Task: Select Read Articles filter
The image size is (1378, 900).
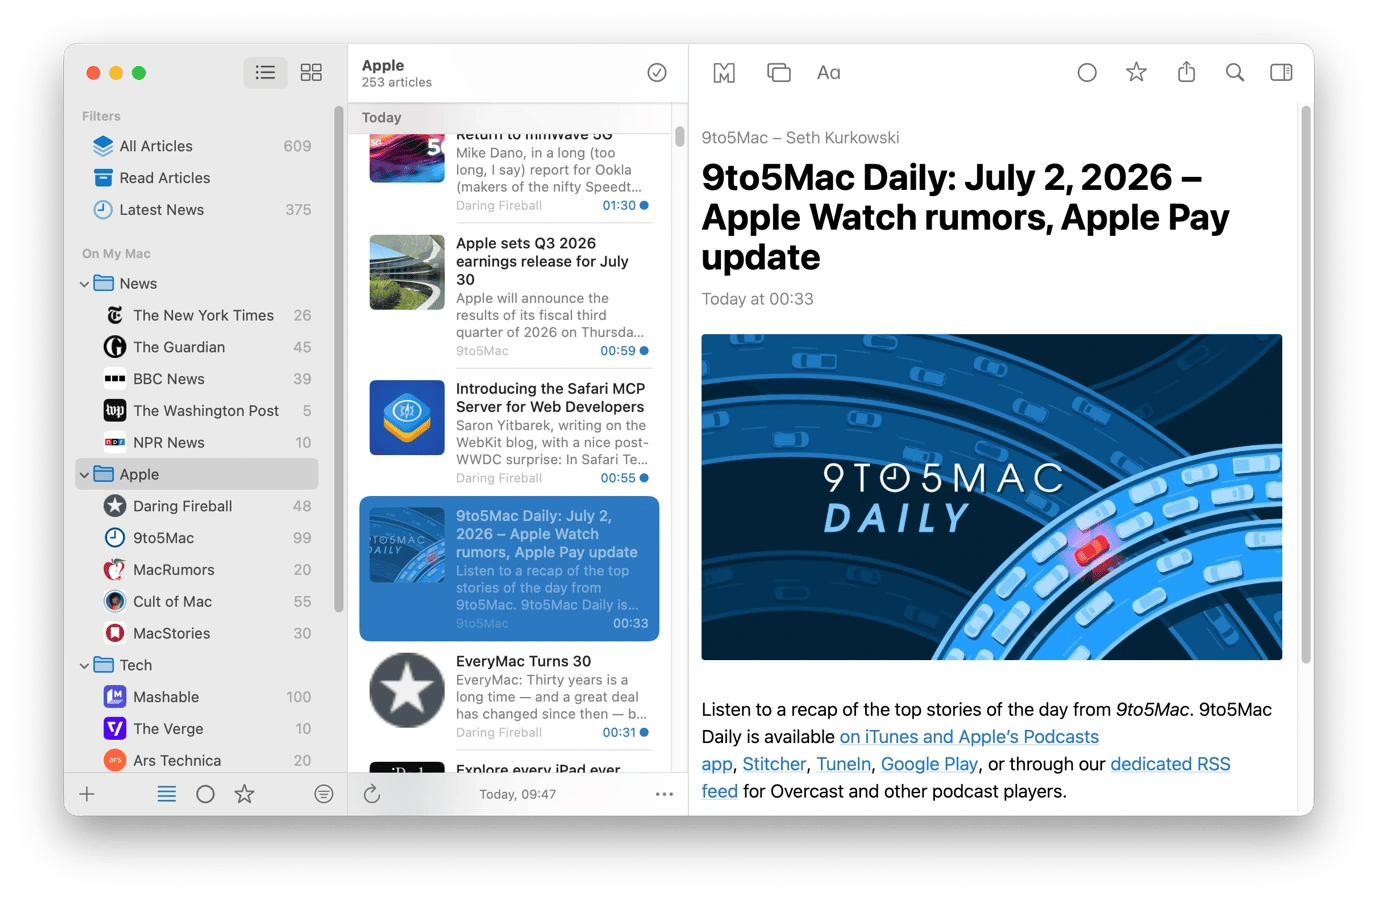Action: coord(197,178)
